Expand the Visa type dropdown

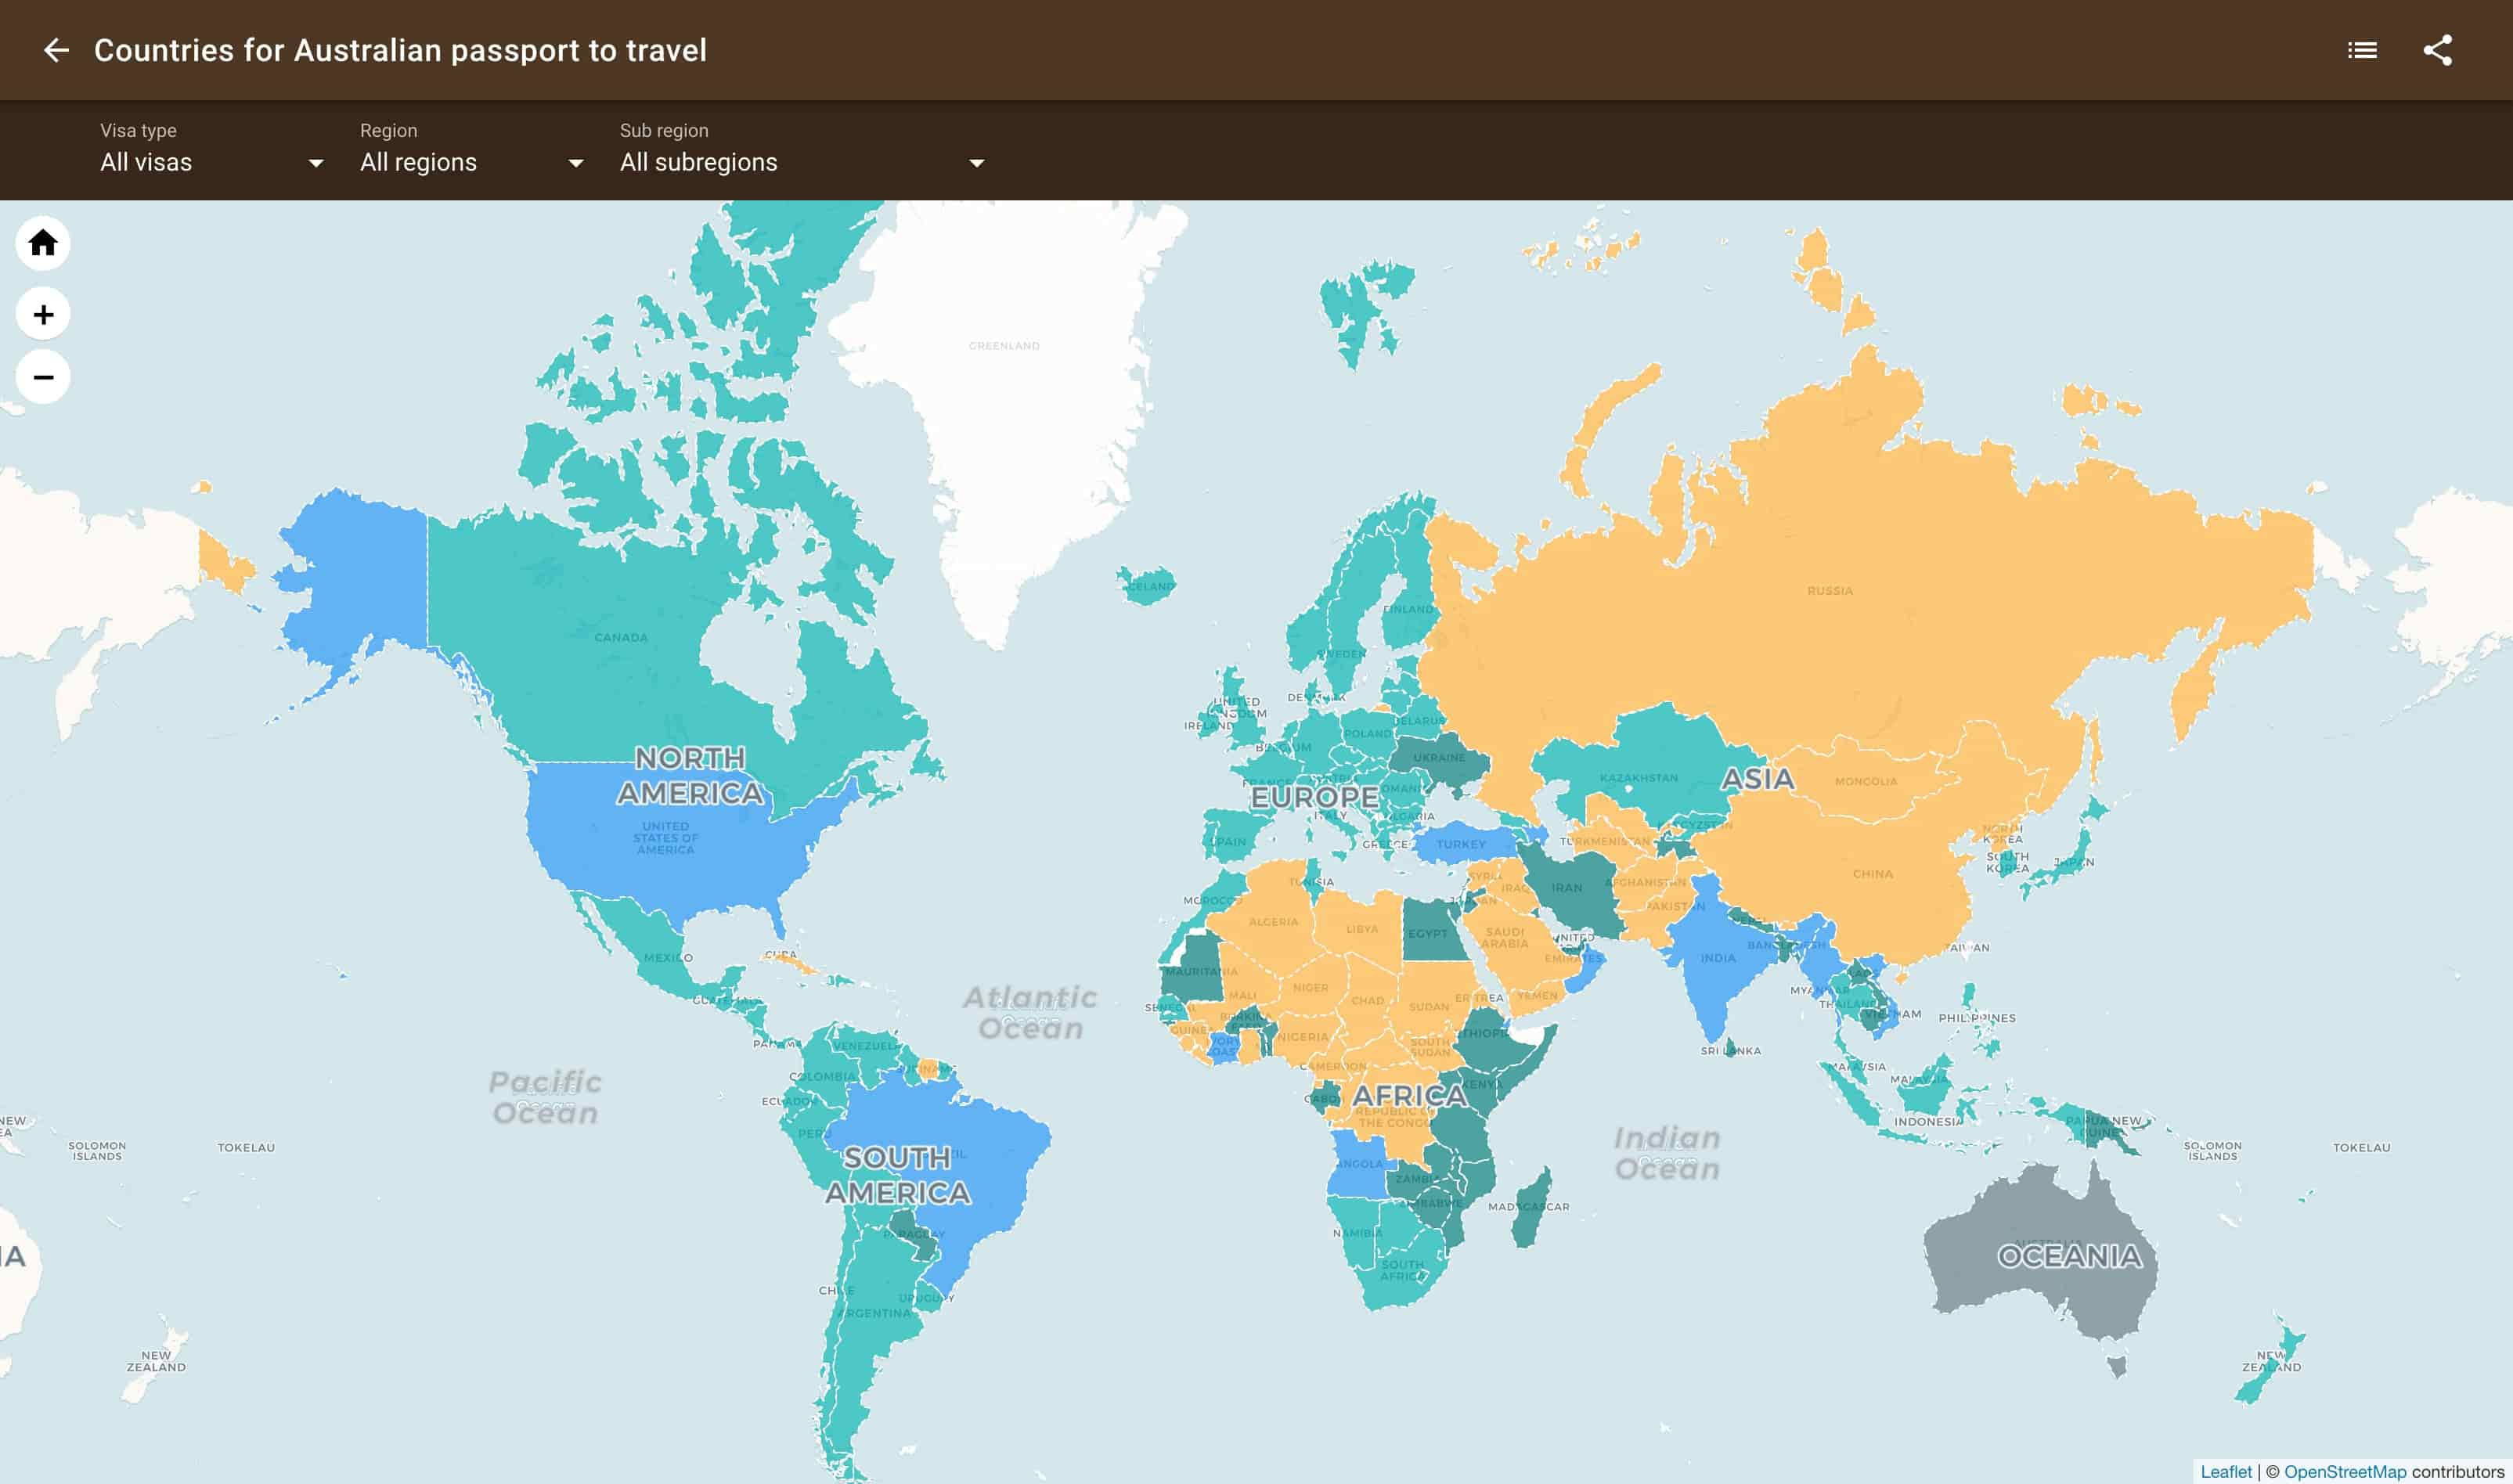[211, 162]
